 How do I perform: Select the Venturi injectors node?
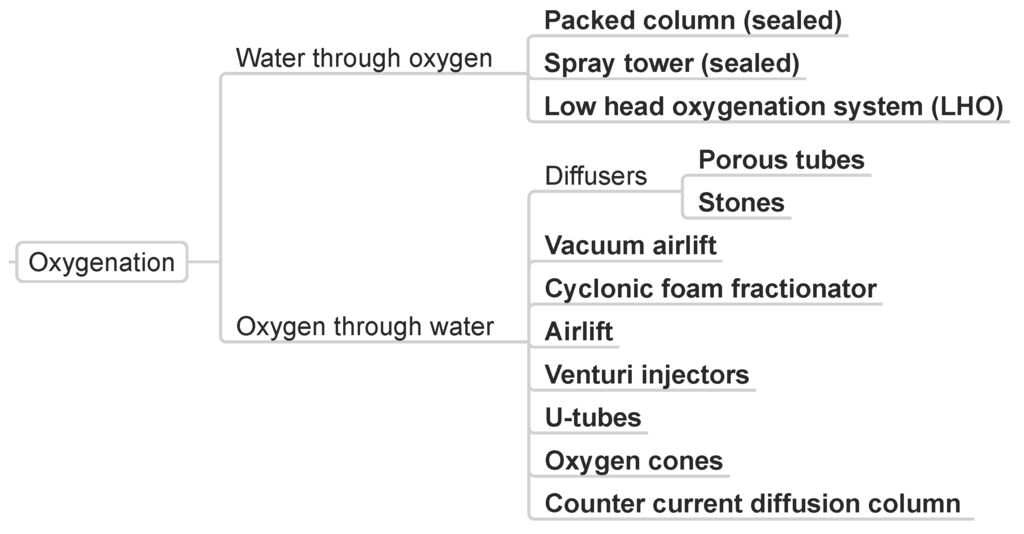[x=646, y=375]
